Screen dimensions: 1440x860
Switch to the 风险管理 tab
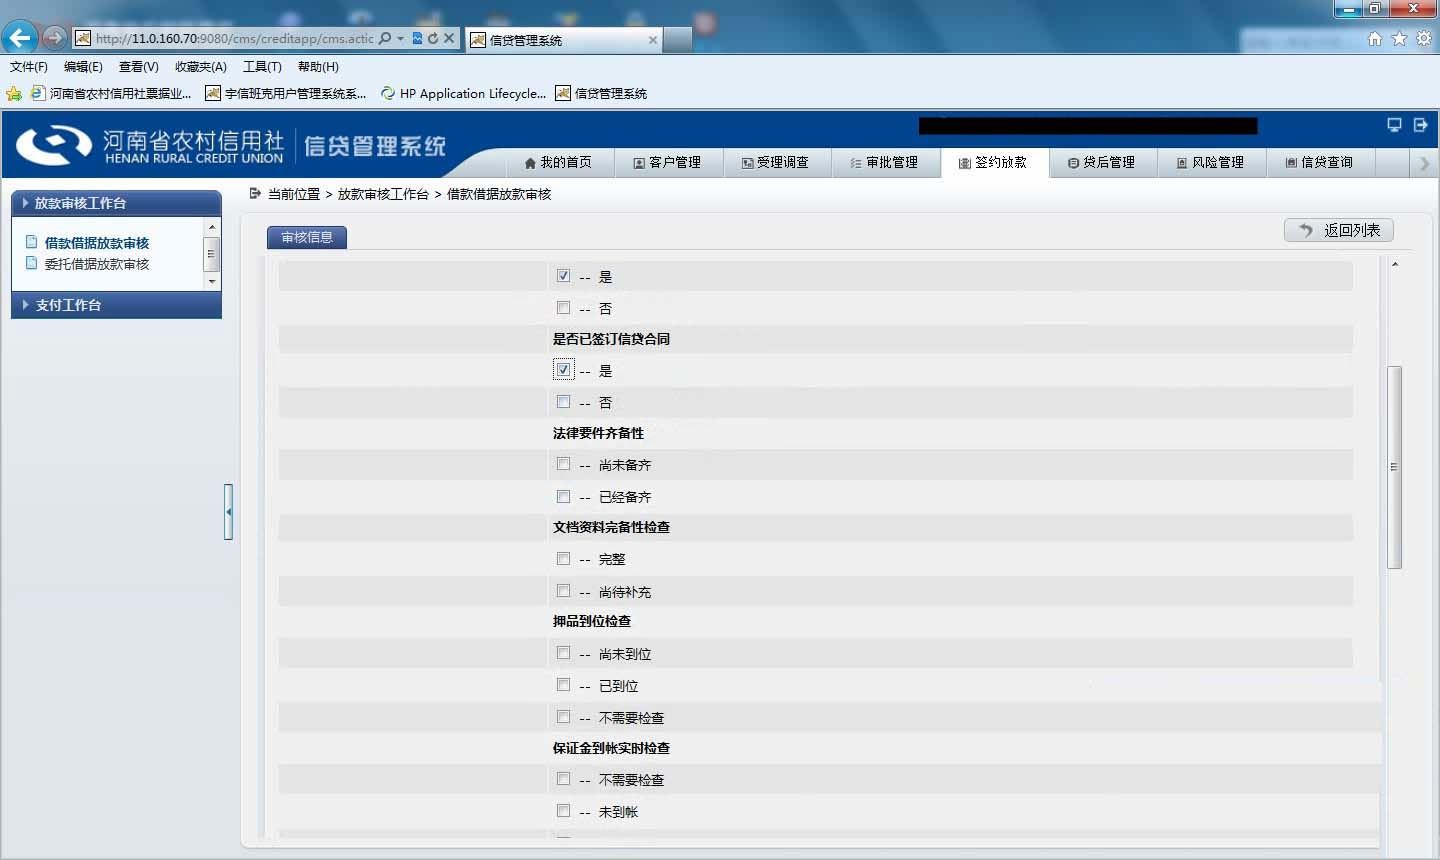1210,162
